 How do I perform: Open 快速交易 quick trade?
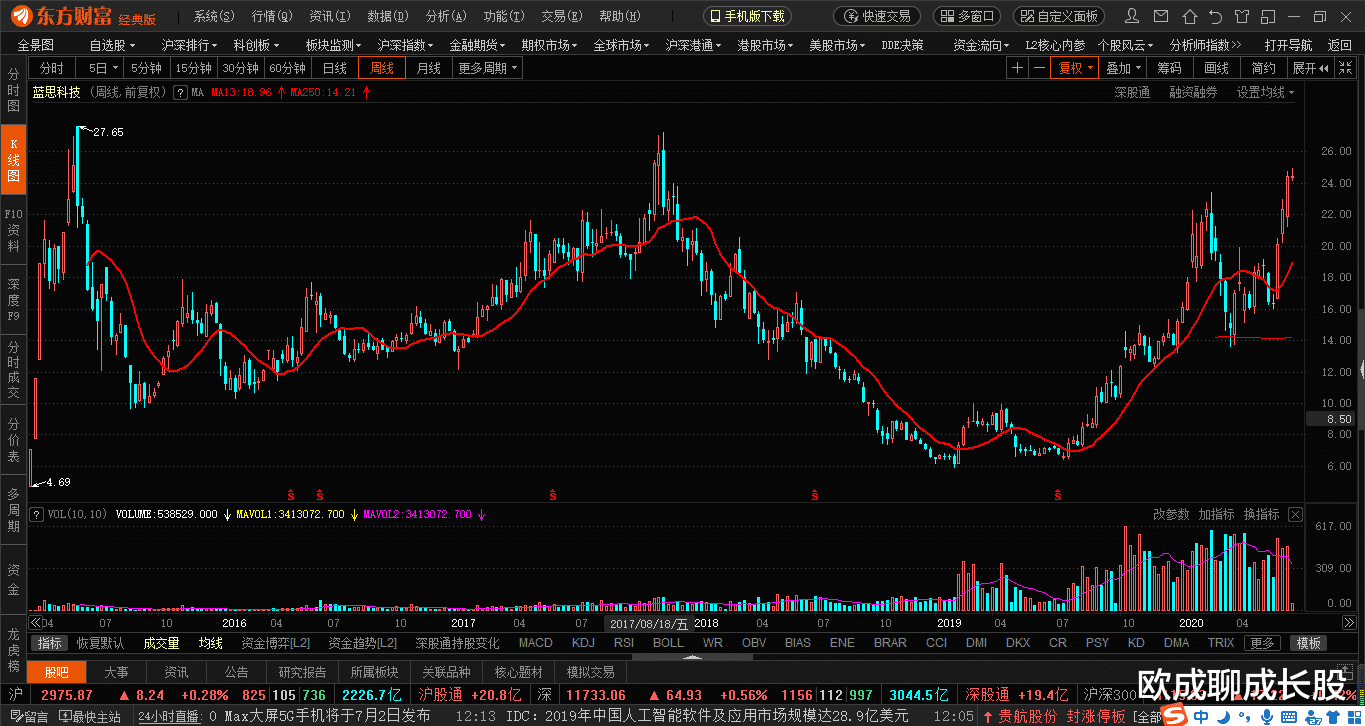877,16
